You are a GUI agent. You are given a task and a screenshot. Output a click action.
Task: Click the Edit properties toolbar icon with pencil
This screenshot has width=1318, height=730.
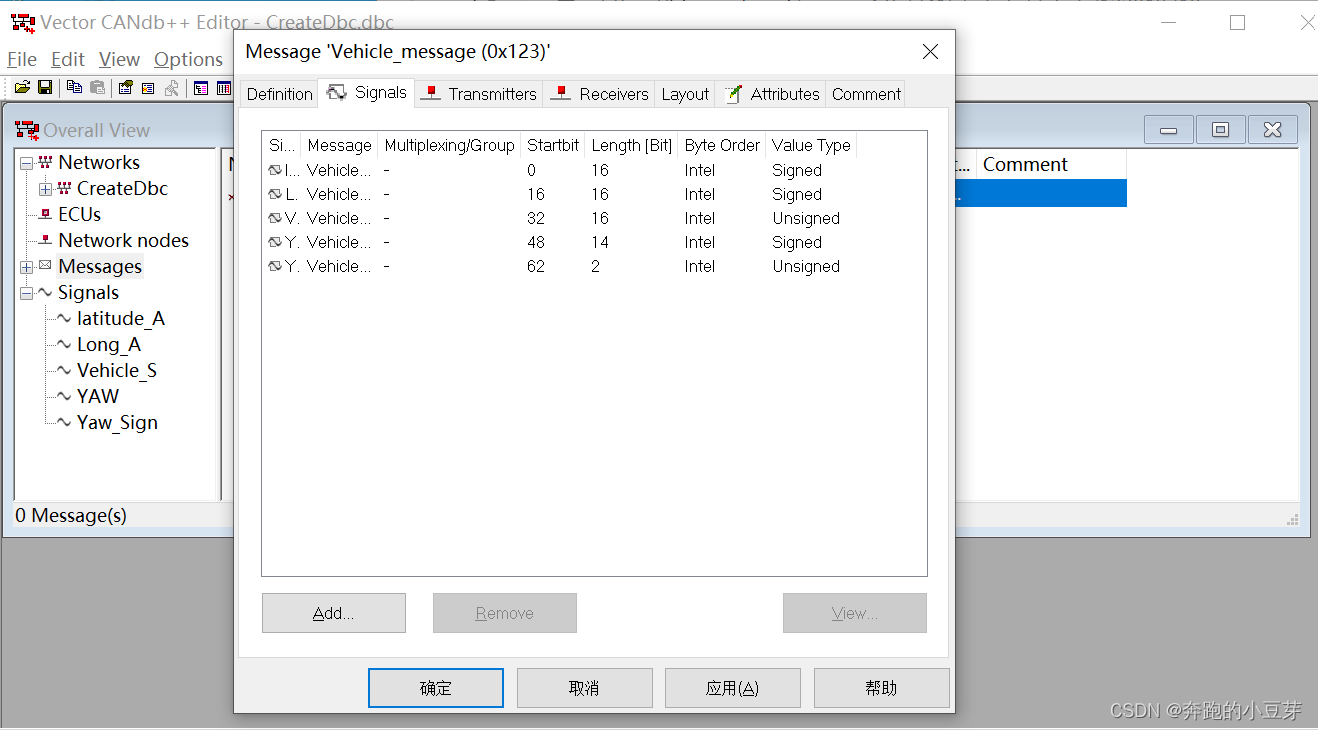tap(126, 88)
